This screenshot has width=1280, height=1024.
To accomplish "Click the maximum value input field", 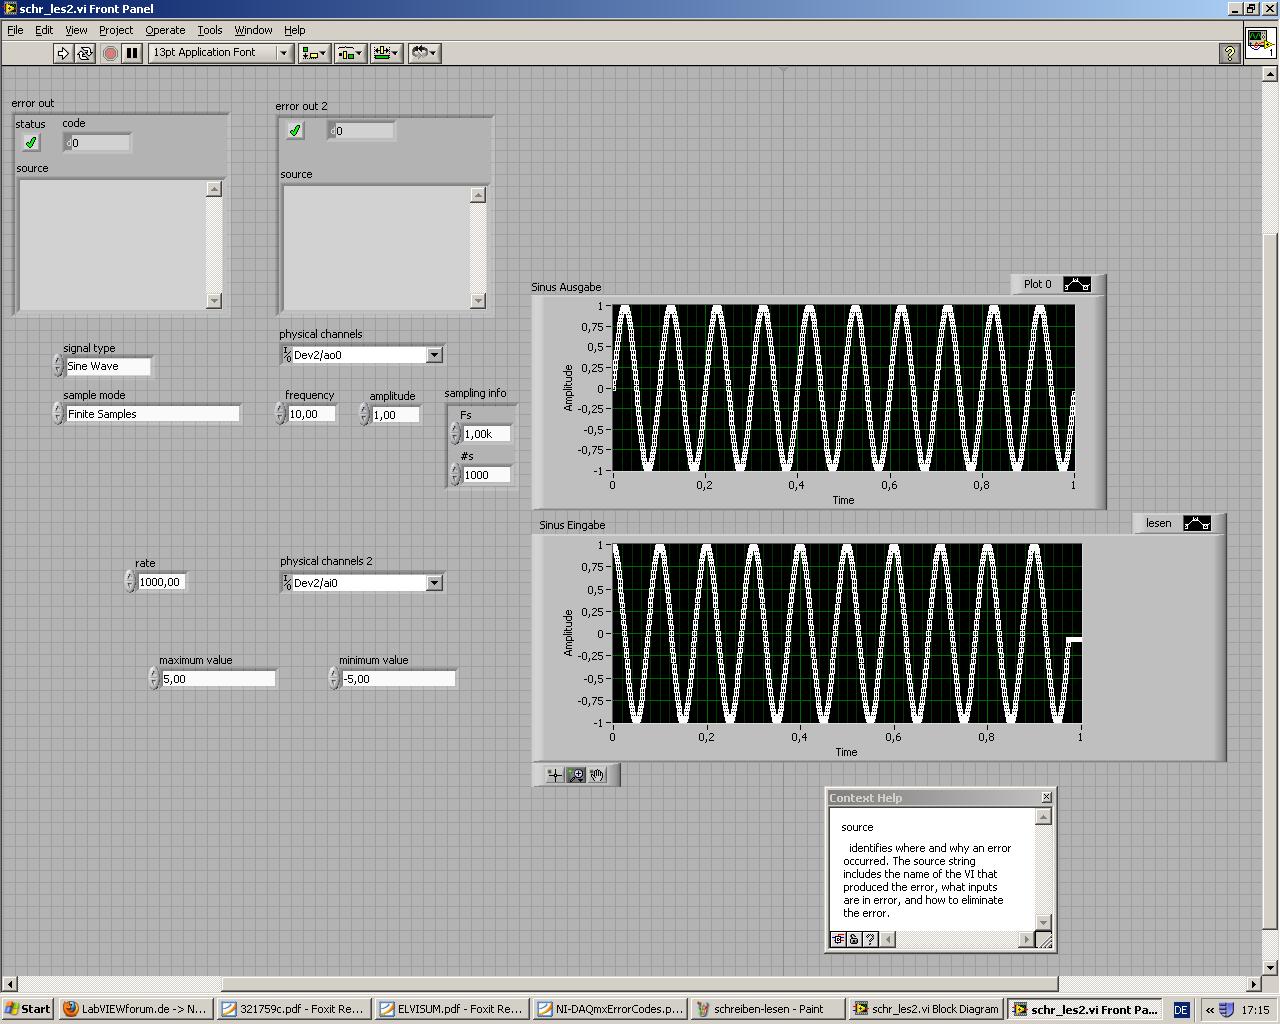I will [217, 679].
